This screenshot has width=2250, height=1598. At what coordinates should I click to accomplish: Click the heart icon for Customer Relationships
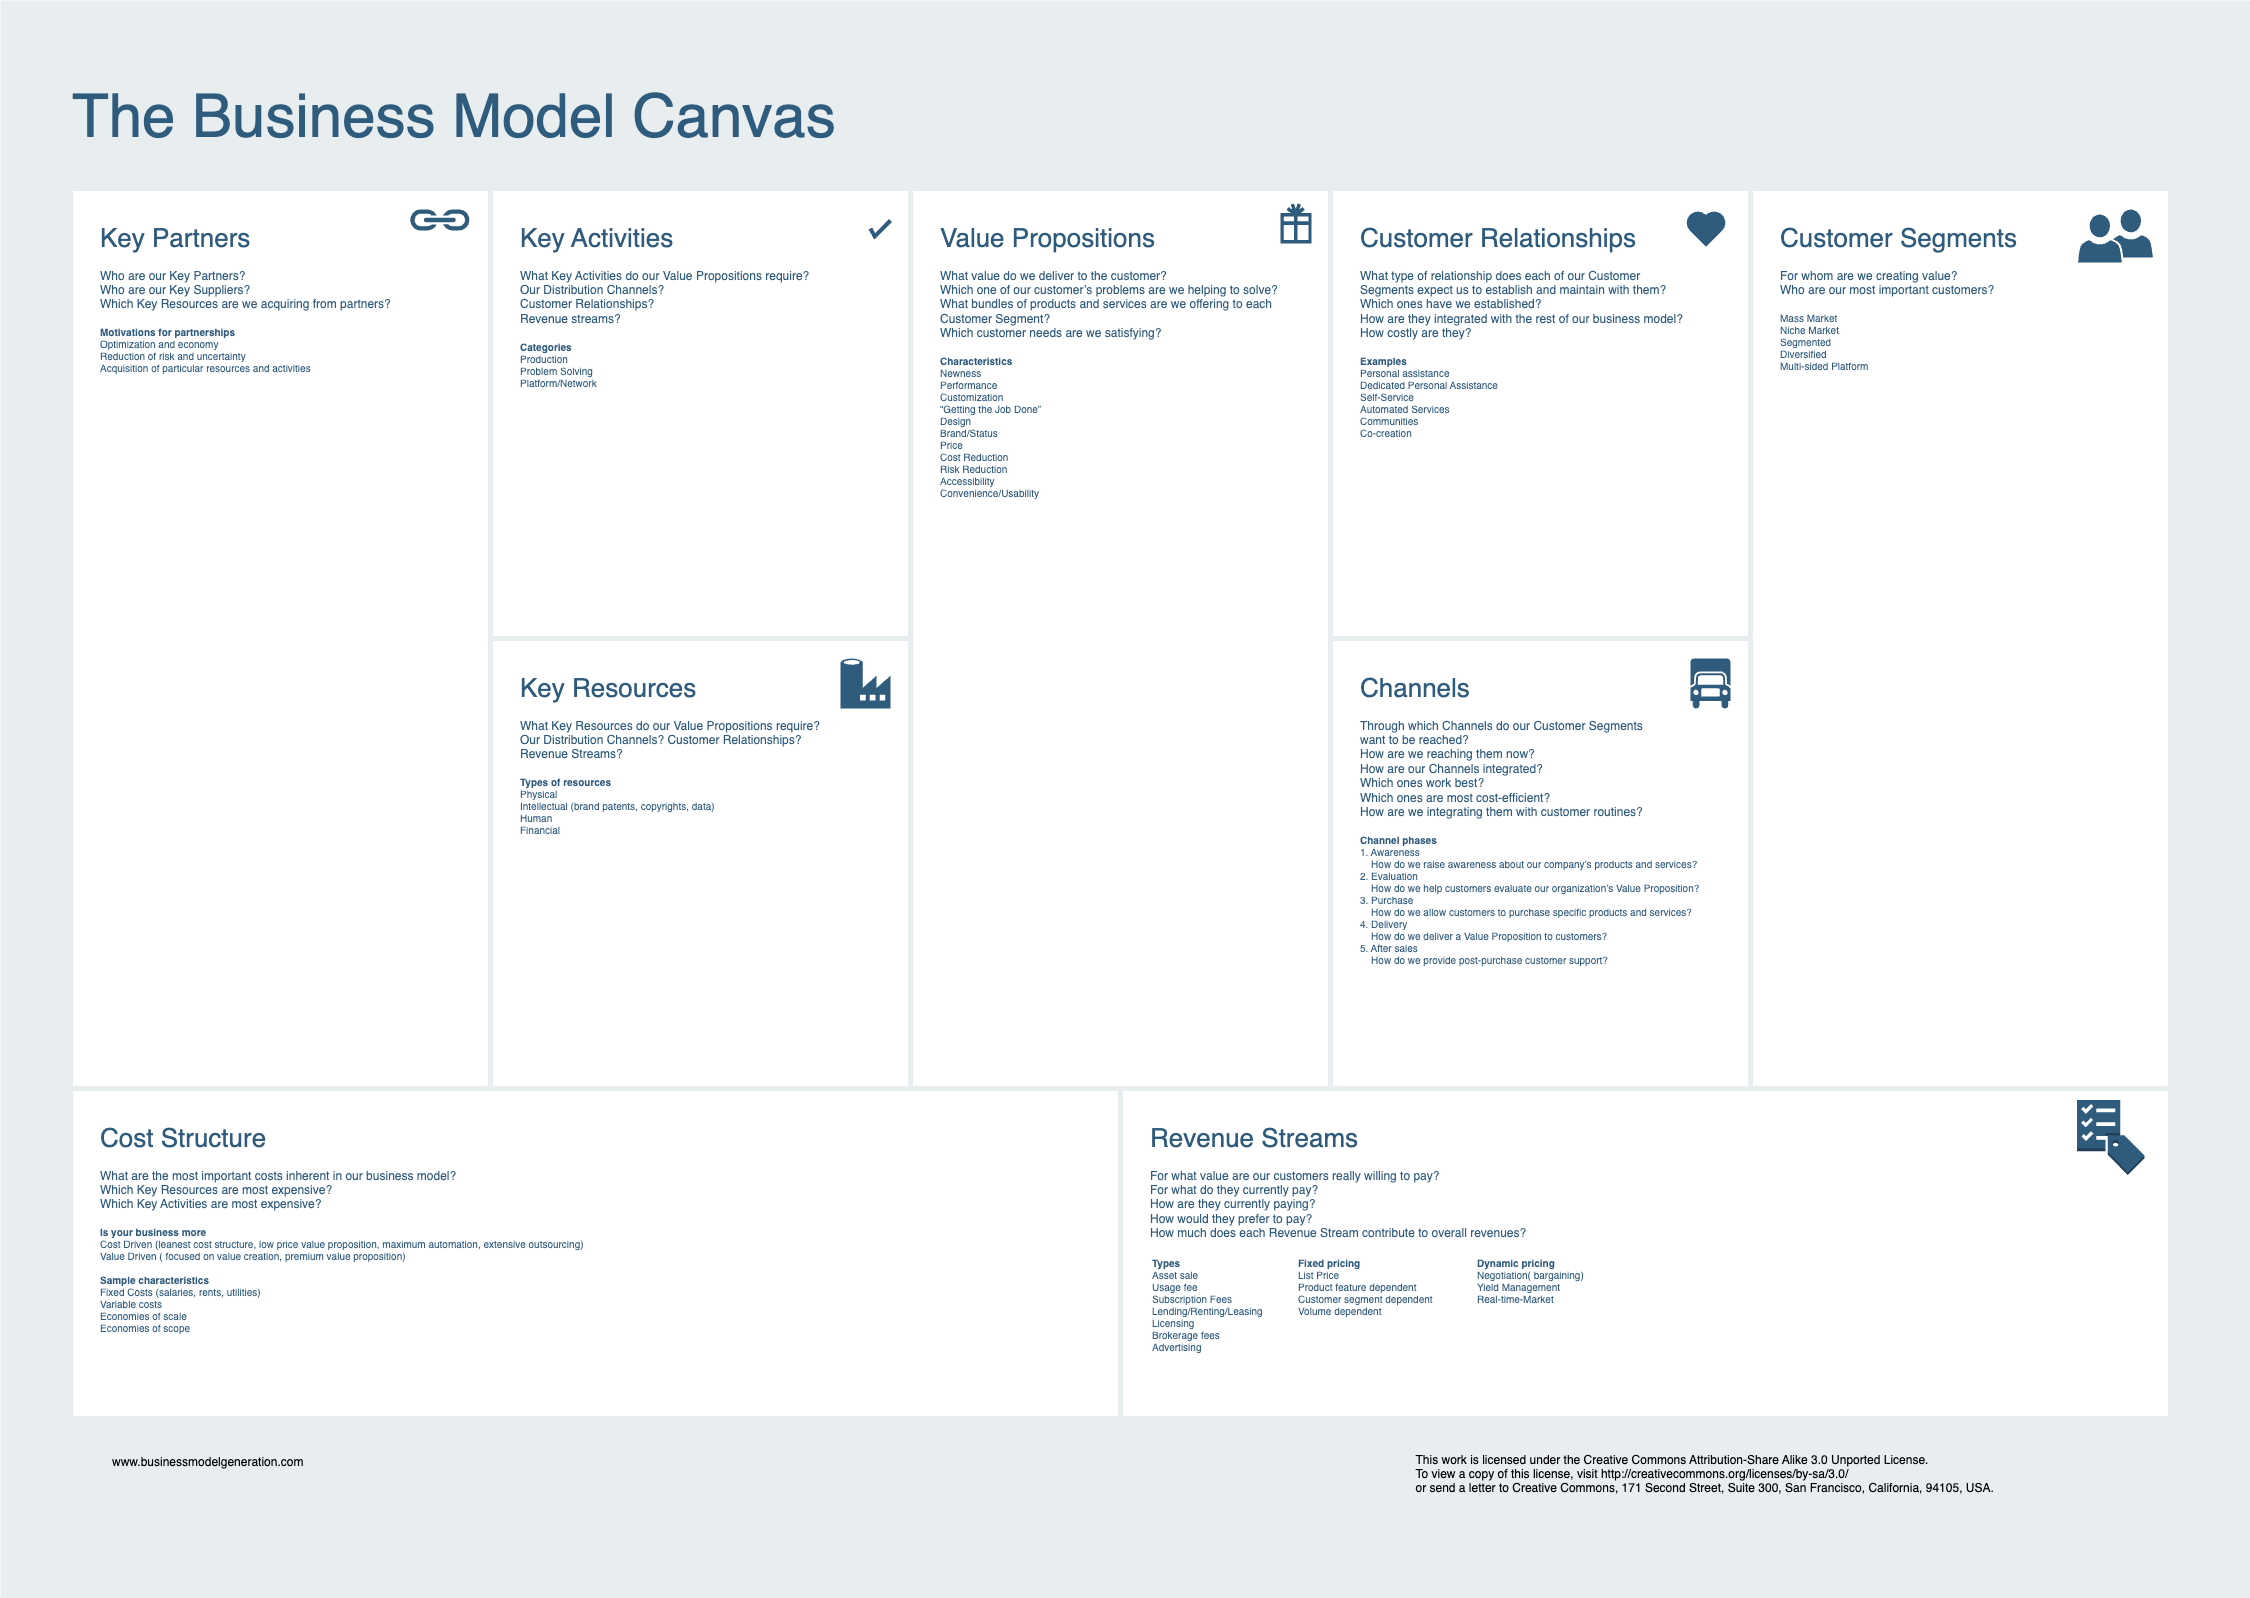(x=1703, y=228)
